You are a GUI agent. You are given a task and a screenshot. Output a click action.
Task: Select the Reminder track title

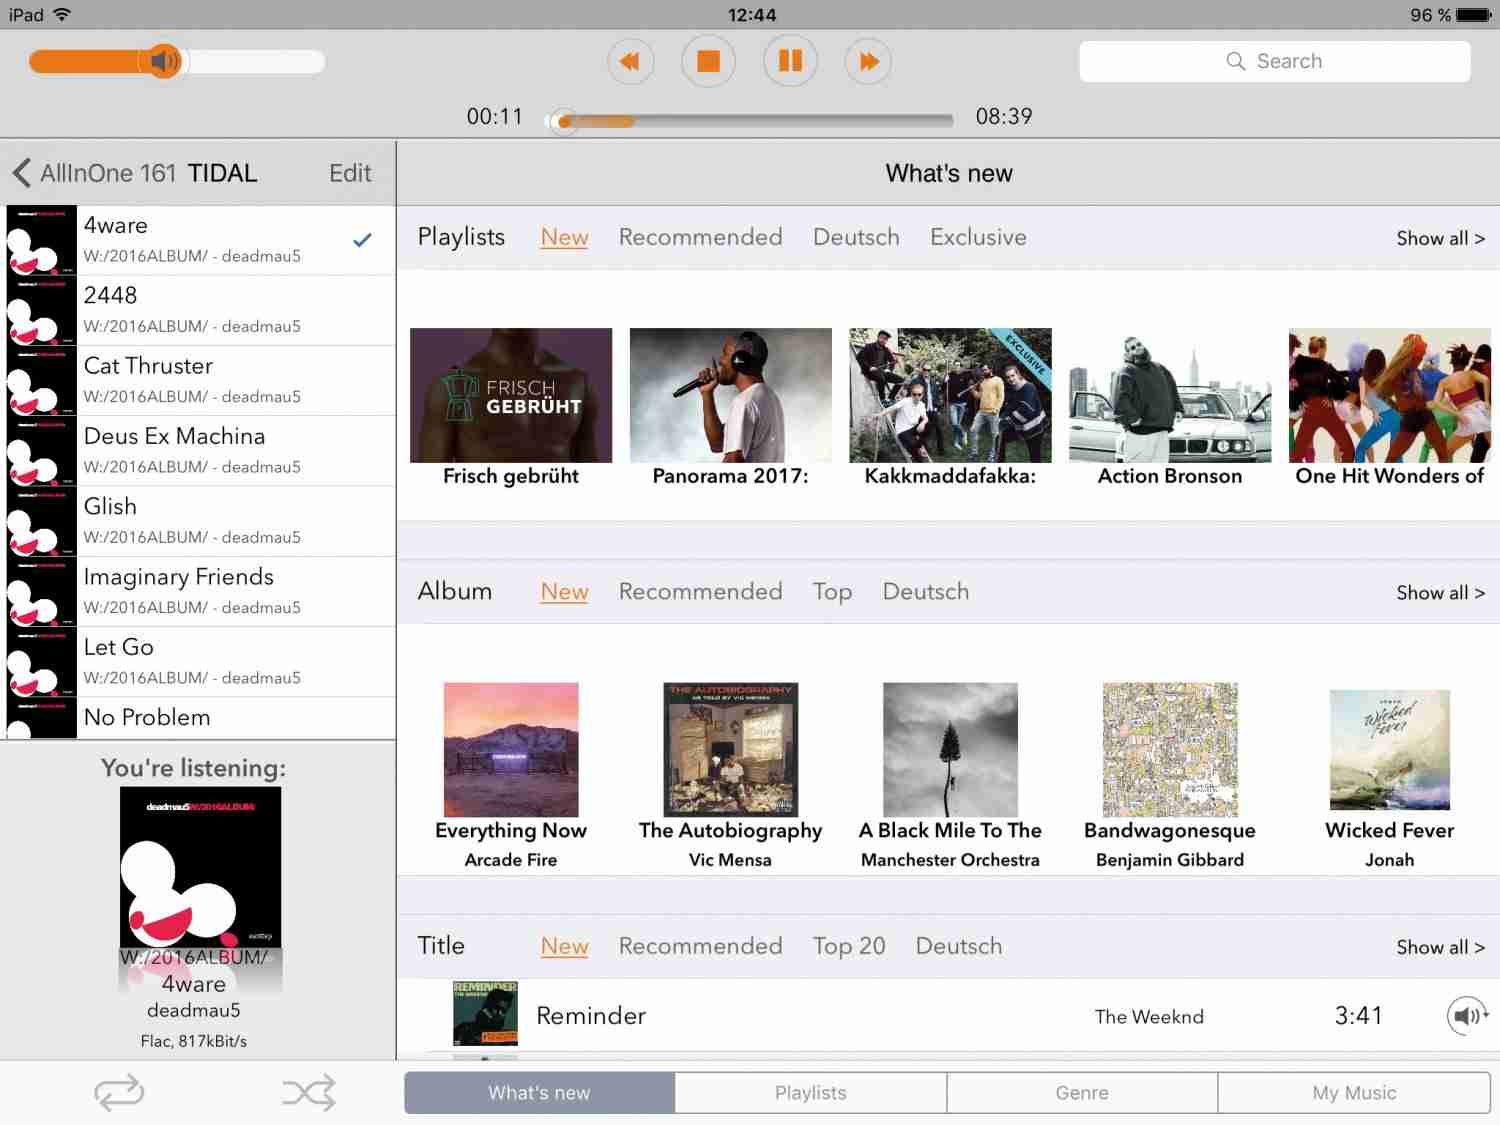pyautogui.click(x=591, y=1016)
